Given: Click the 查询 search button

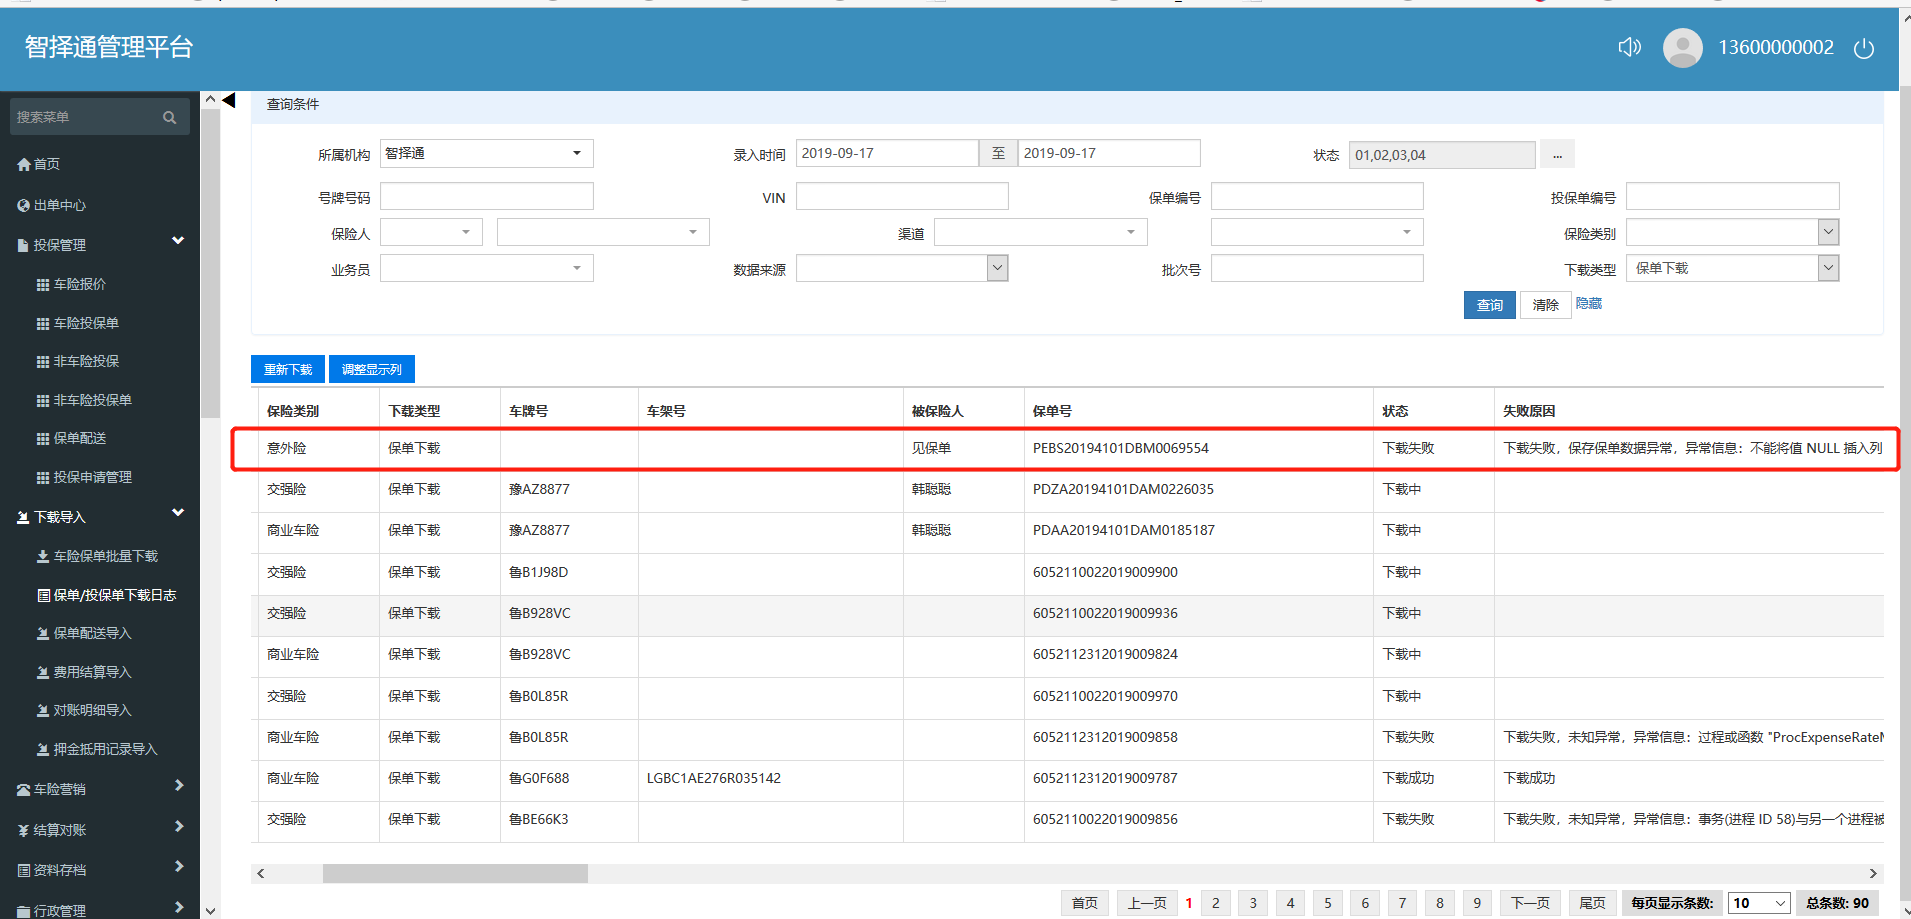Looking at the screenshot, I should pos(1489,305).
